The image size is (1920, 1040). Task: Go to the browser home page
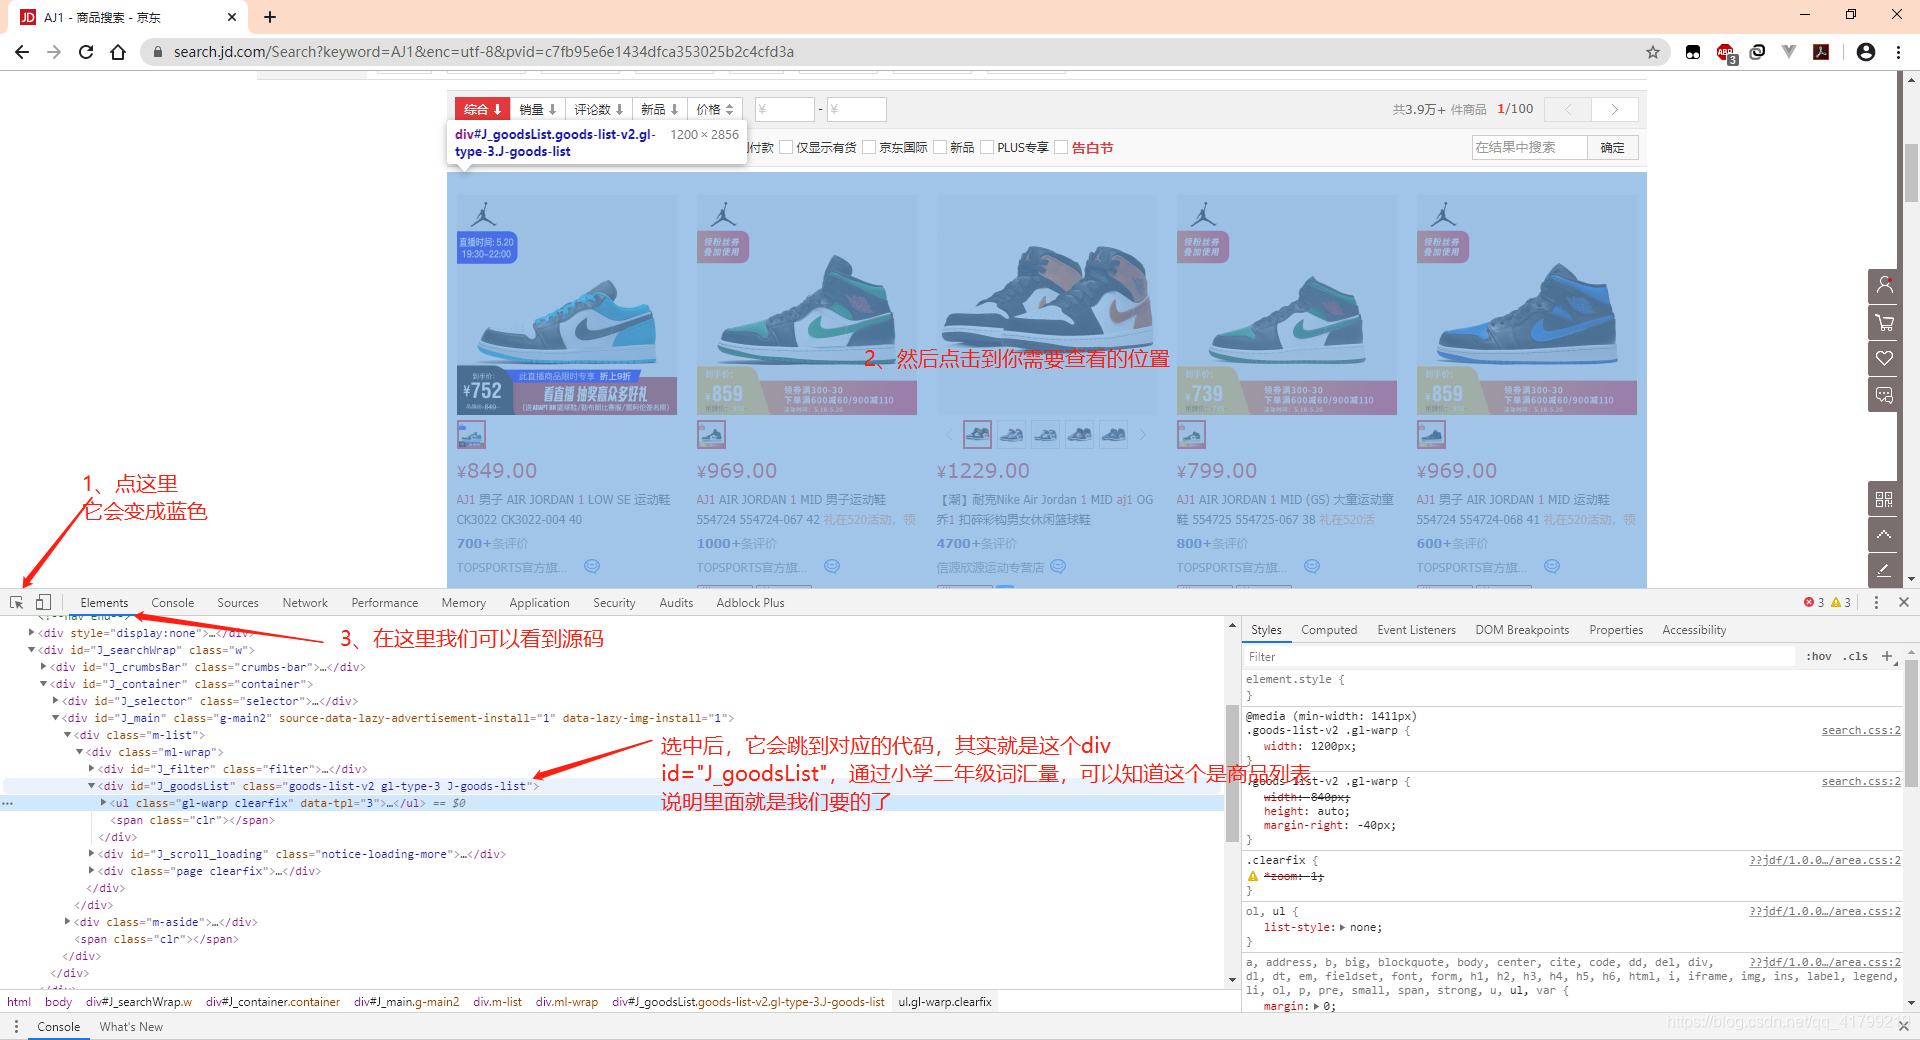[118, 52]
